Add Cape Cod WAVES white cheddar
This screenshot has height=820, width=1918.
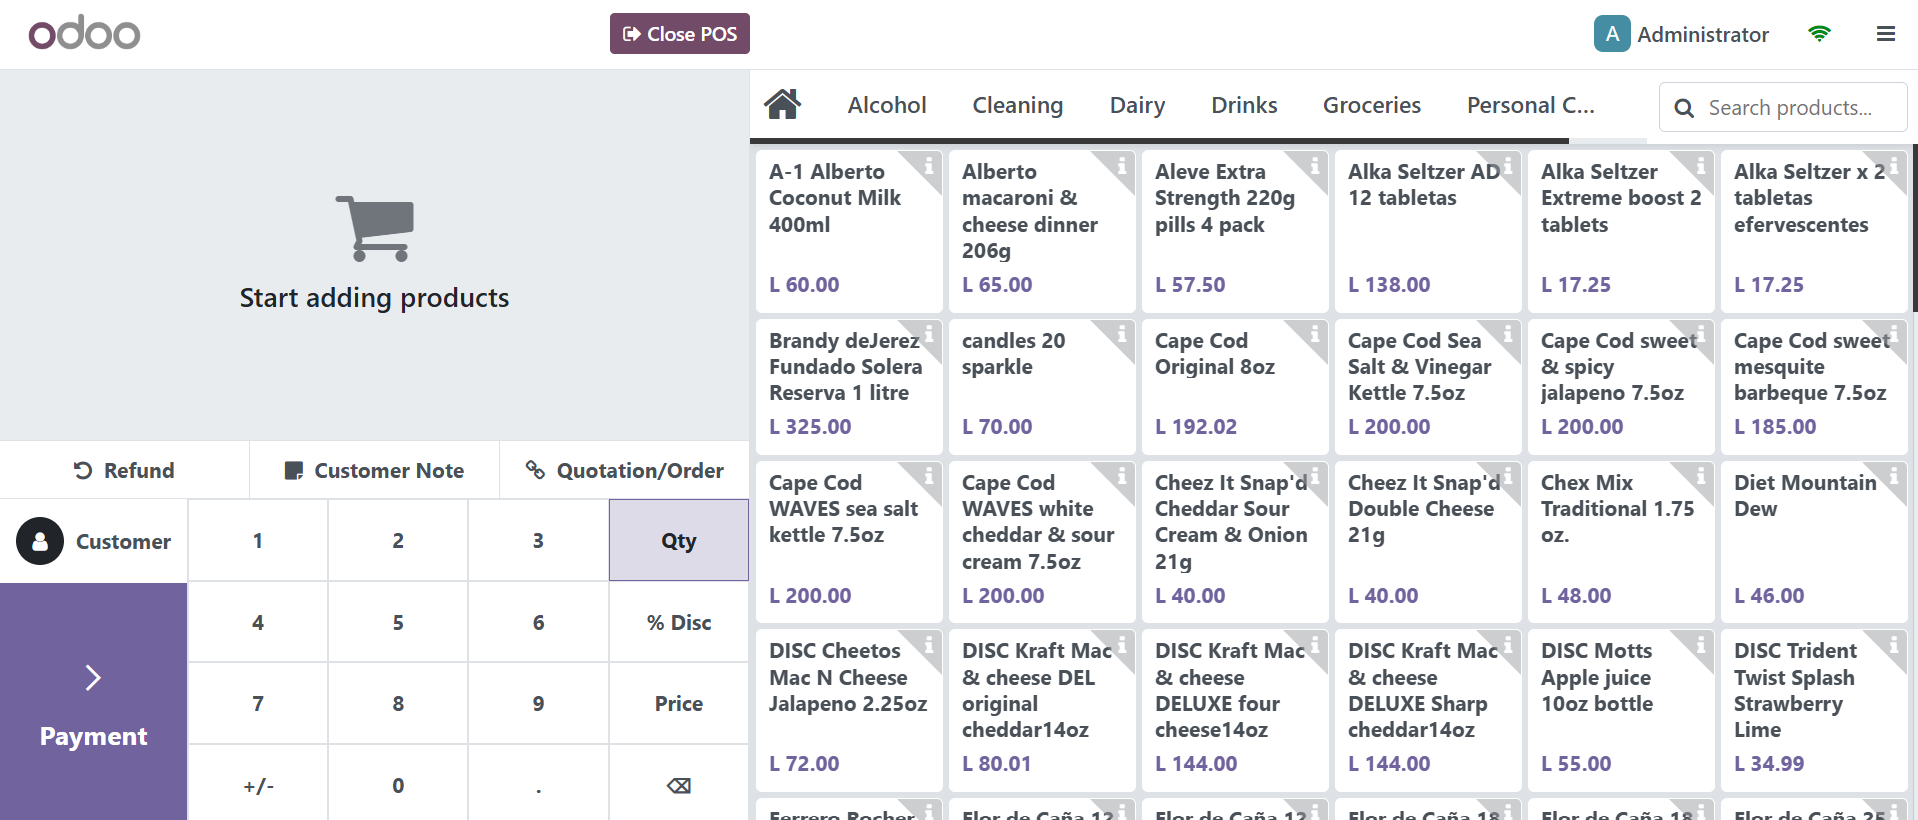[1042, 541]
